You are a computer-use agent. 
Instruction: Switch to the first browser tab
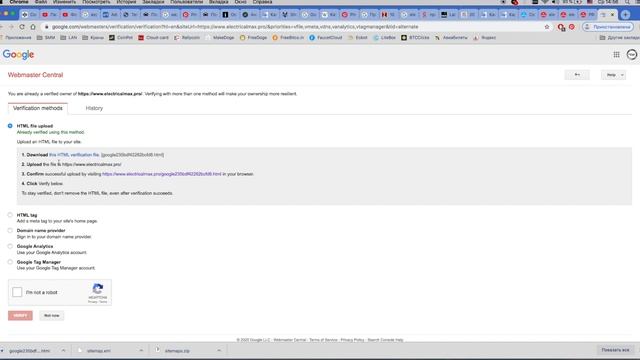point(29,15)
